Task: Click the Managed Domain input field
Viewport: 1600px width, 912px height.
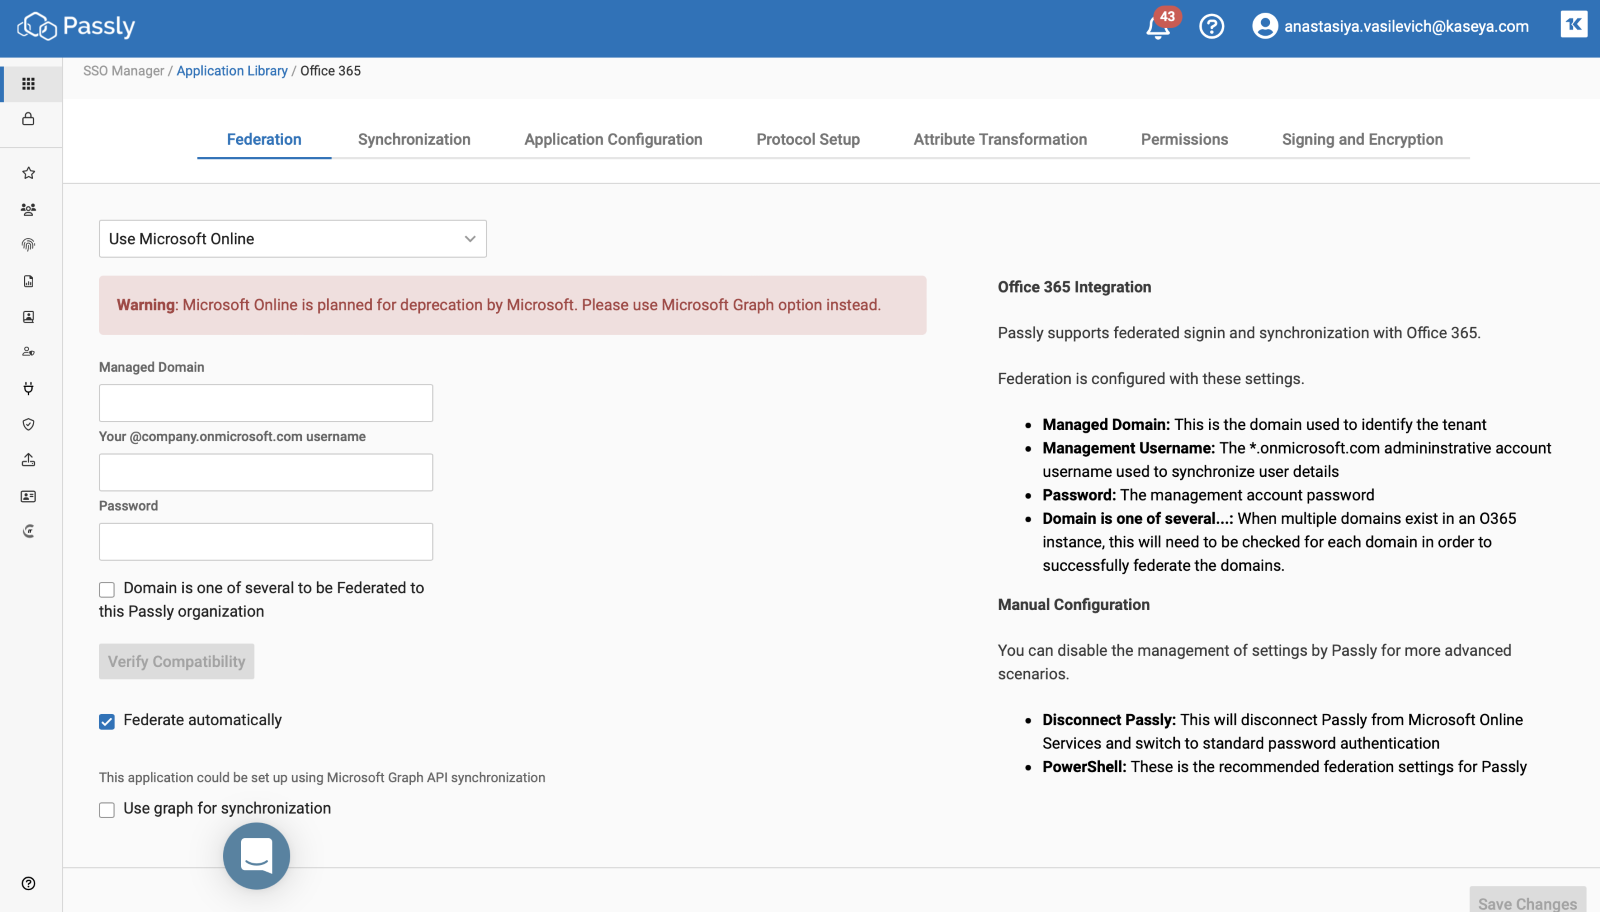Action: 266,403
